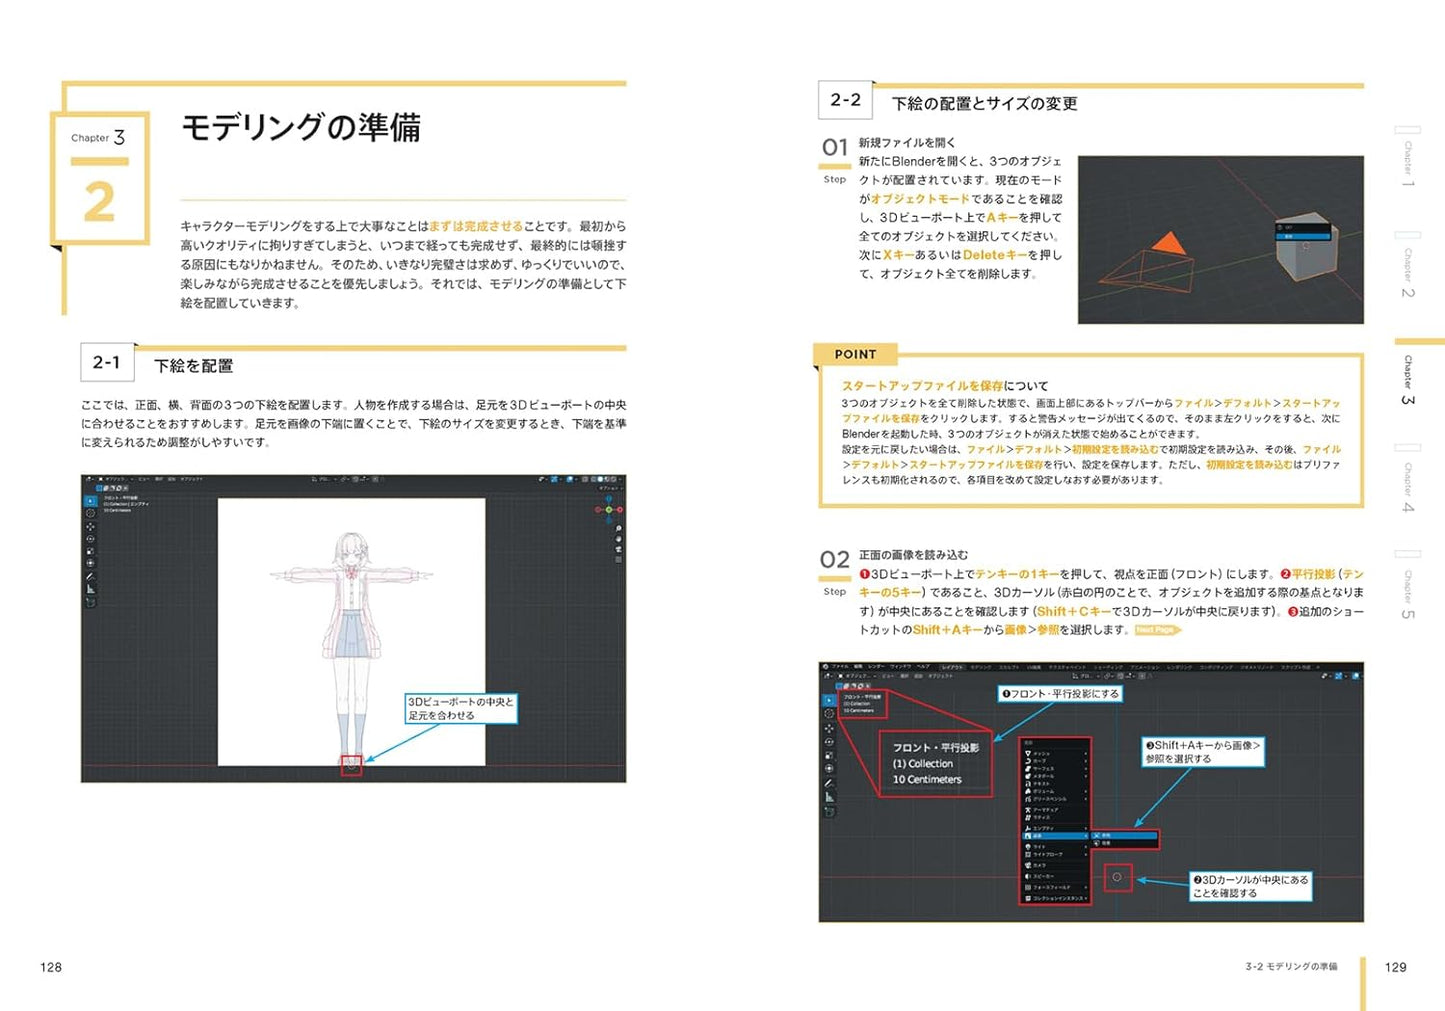Screen dimensions: 1445x1011
Task: Select the Scale tool in right viewport toolbar
Action: coord(829,756)
